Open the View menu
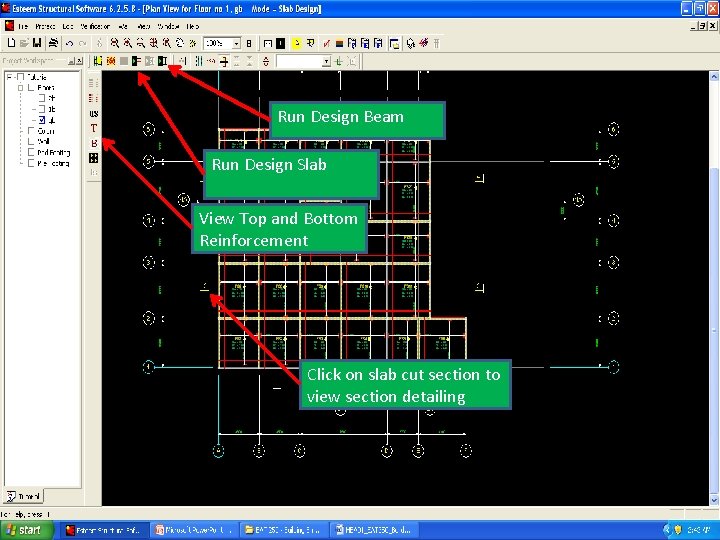The width and height of the screenshot is (720, 540). [144, 27]
